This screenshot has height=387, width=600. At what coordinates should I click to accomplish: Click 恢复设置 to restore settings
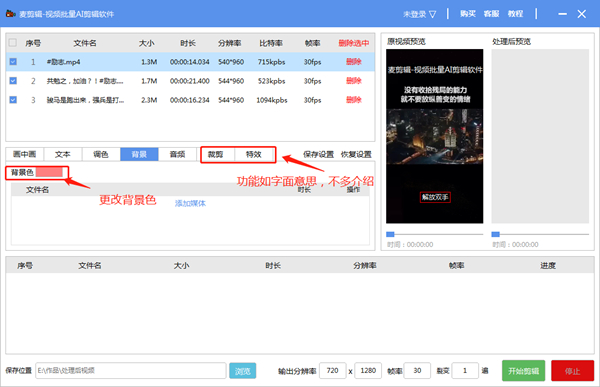click(x=356, y=154)
